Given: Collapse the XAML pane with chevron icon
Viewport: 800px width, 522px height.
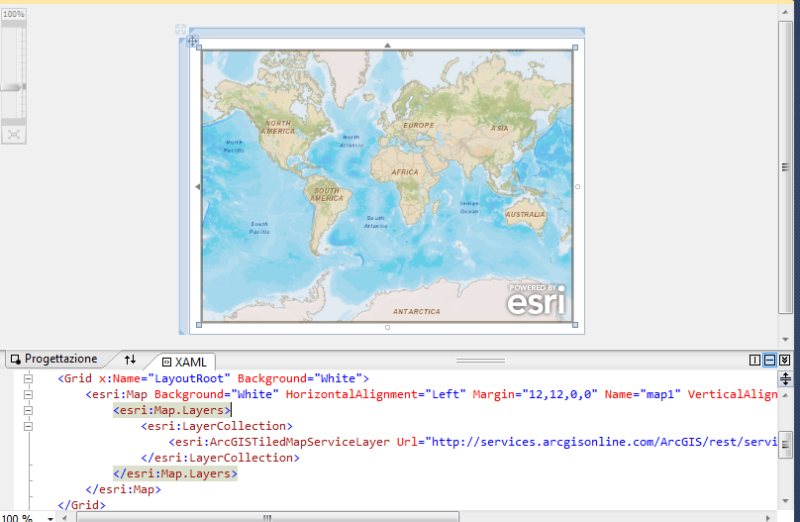Looking at the screenshot, I should coord(785,360).
